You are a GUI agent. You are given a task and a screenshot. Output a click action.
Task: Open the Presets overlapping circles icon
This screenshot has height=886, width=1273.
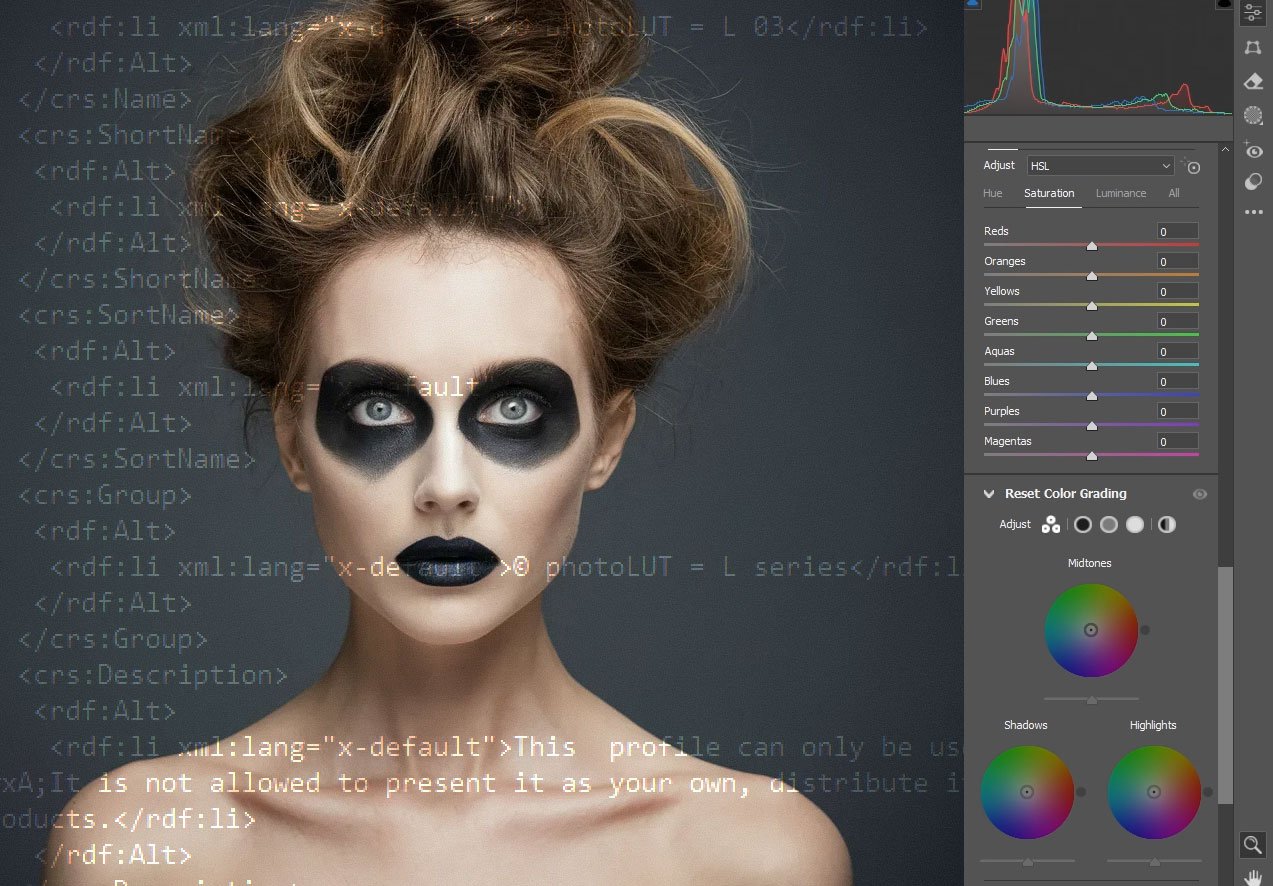pyautogui.click(x=1253, y=182)
